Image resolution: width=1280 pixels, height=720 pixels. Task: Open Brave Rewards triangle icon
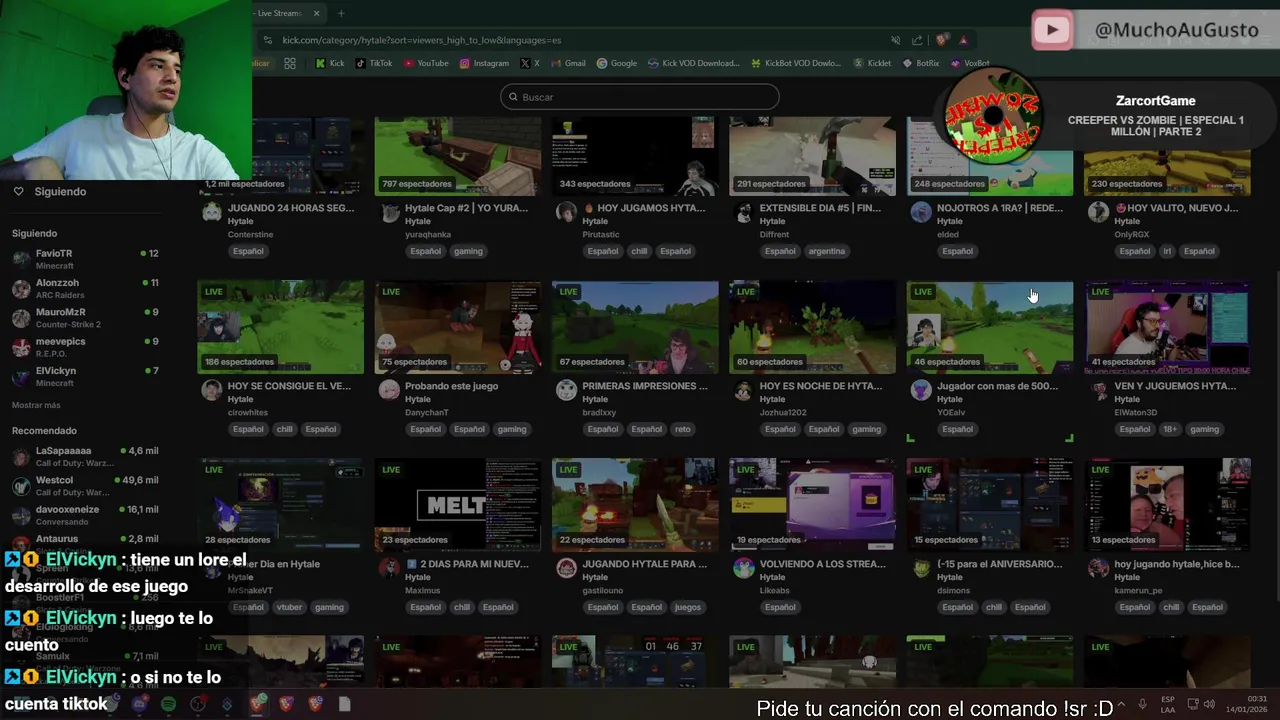(963, 40)
